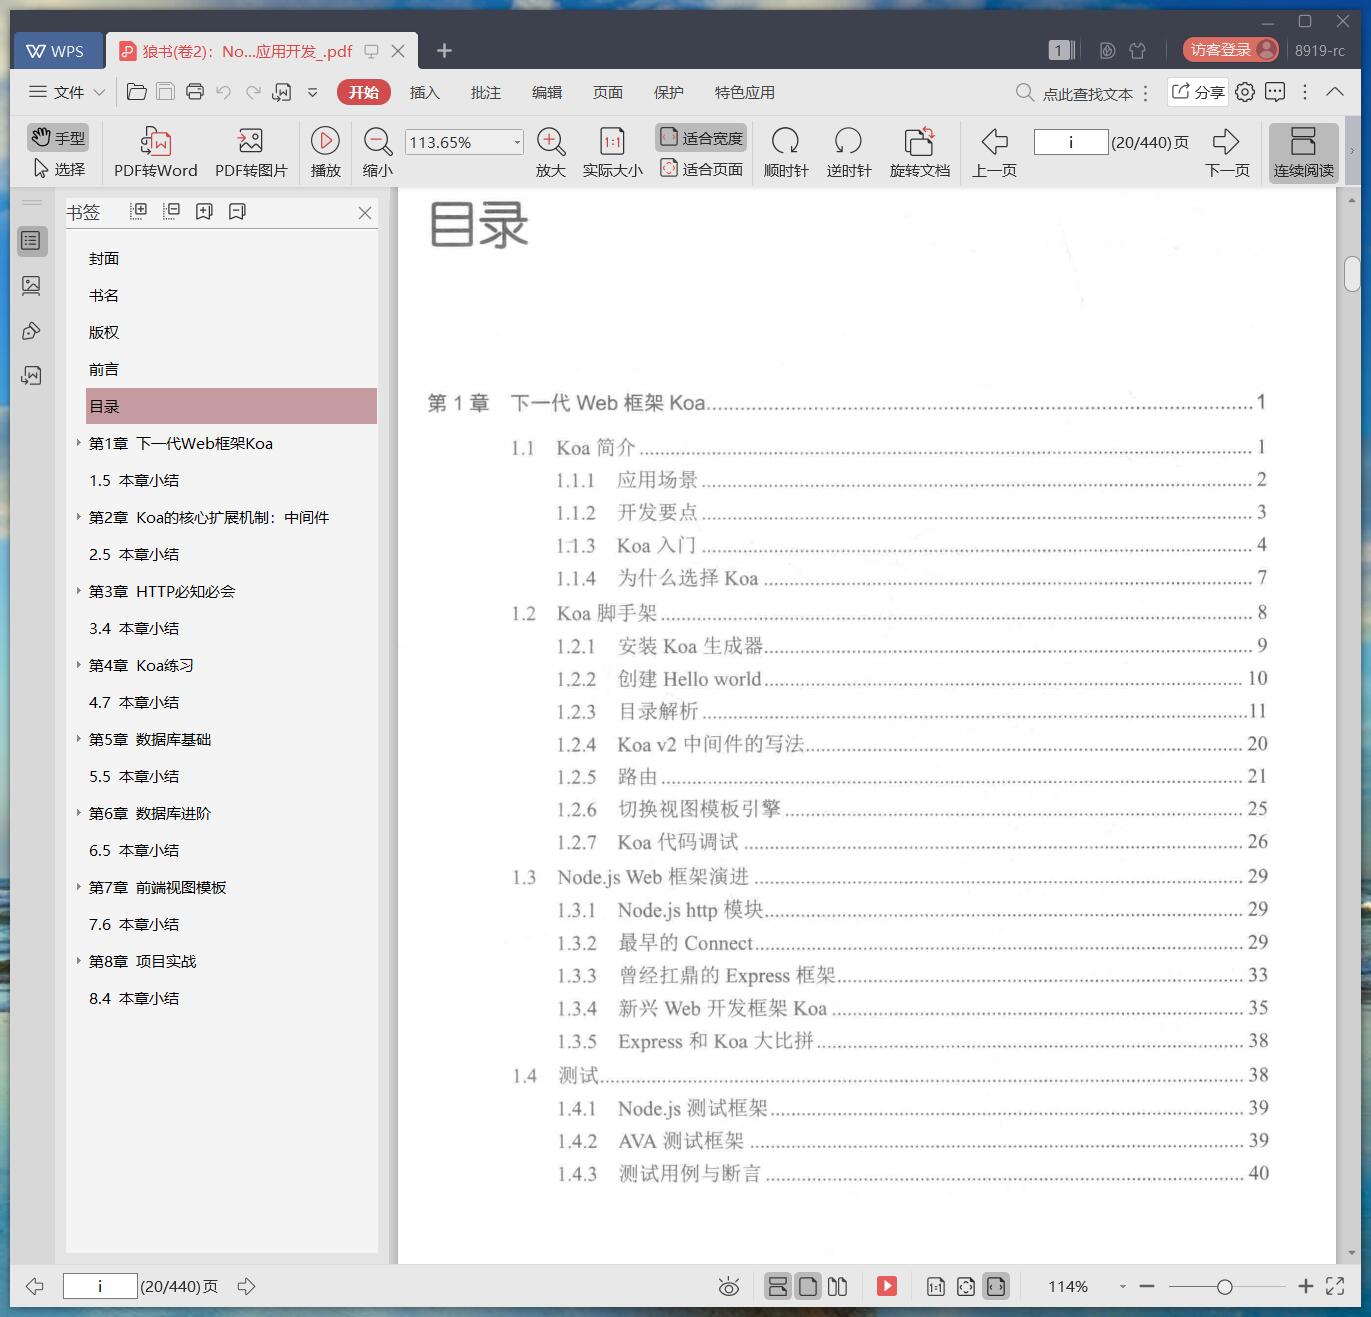1371x1317 pixels.
Task: Rotate page clockwise (顺时针)
Action: (x=786, y=152)
